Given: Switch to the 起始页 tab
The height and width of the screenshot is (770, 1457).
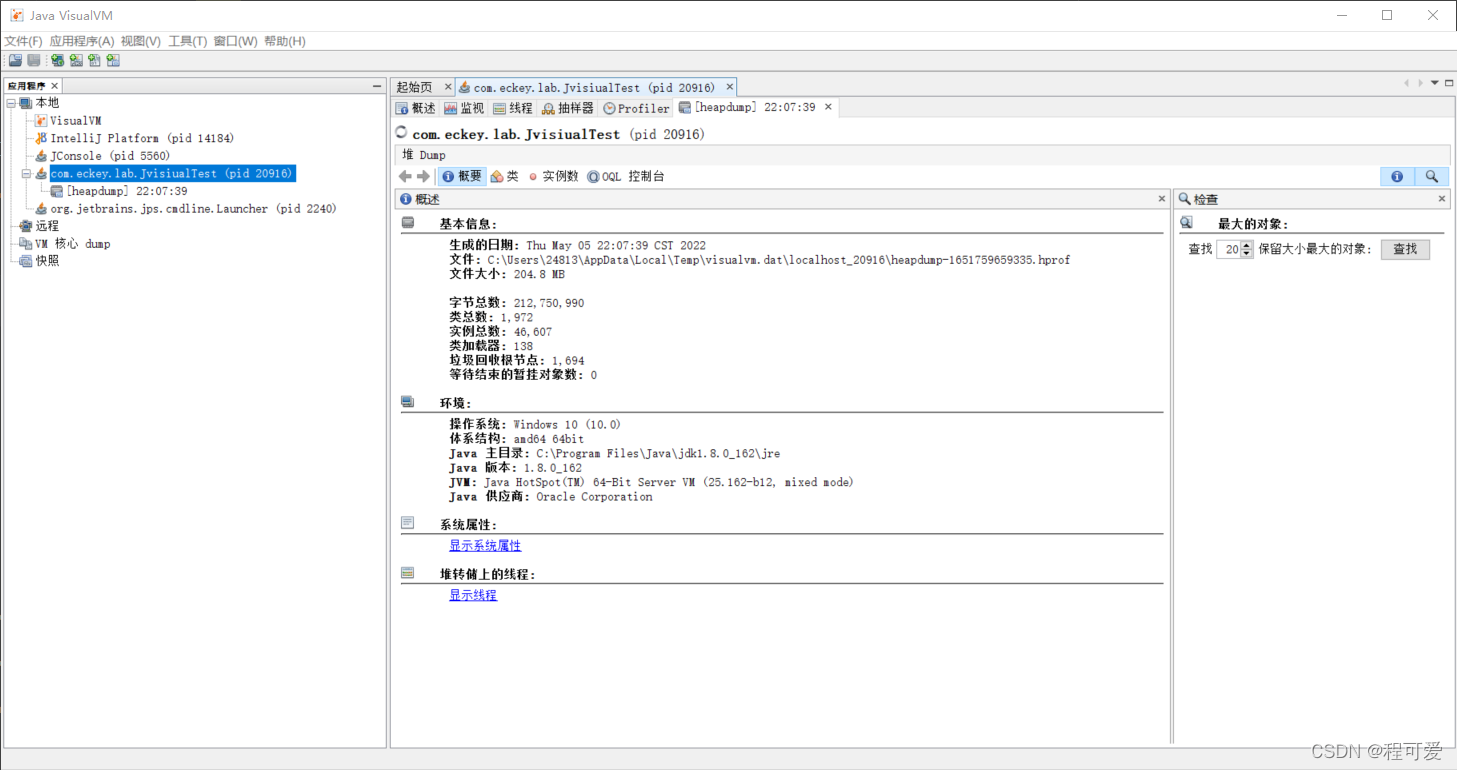Looking at the screenshot, I should pyautogui.click(x=414, y=87).
